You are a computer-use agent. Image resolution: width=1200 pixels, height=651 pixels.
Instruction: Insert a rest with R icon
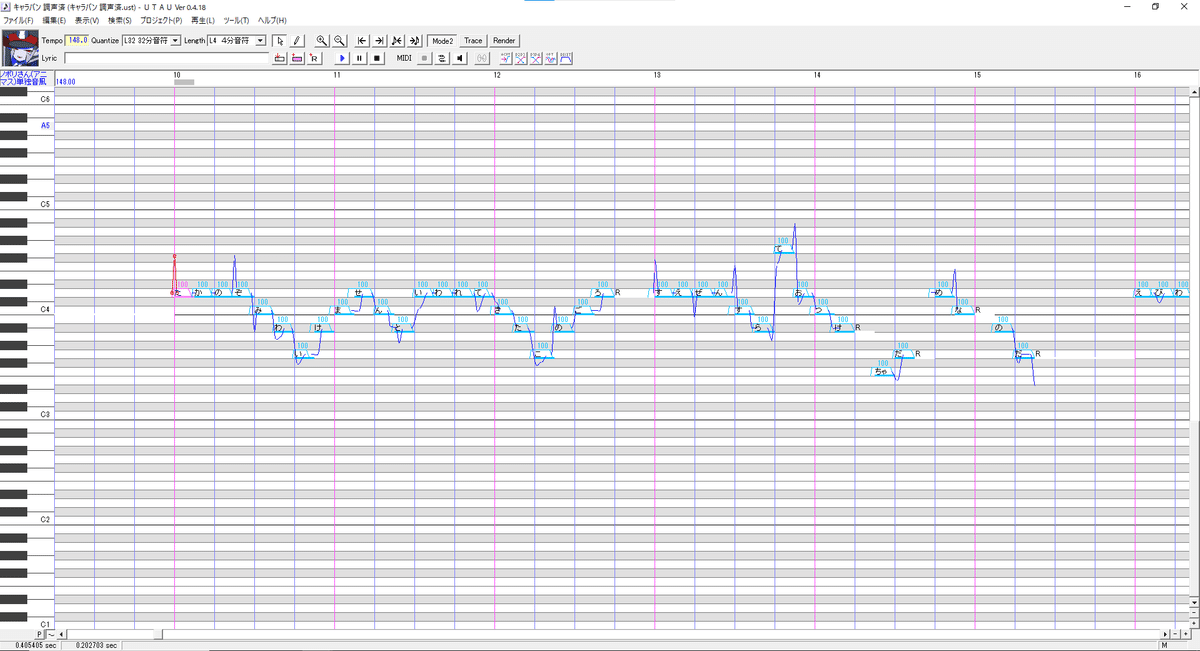[x=314, y=58]
